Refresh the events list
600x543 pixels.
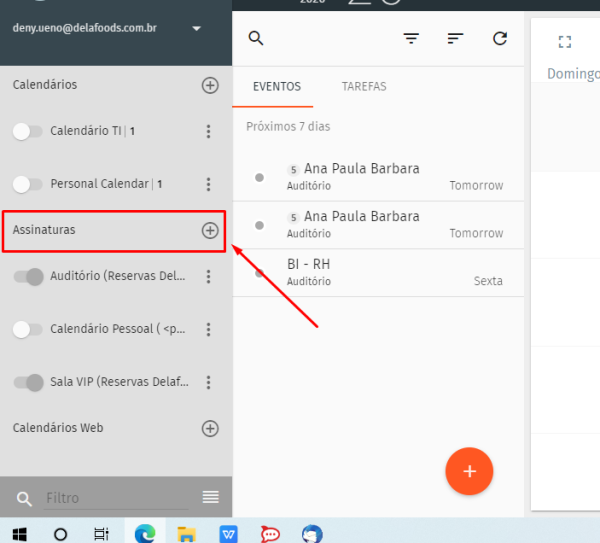tap(500, 39)
